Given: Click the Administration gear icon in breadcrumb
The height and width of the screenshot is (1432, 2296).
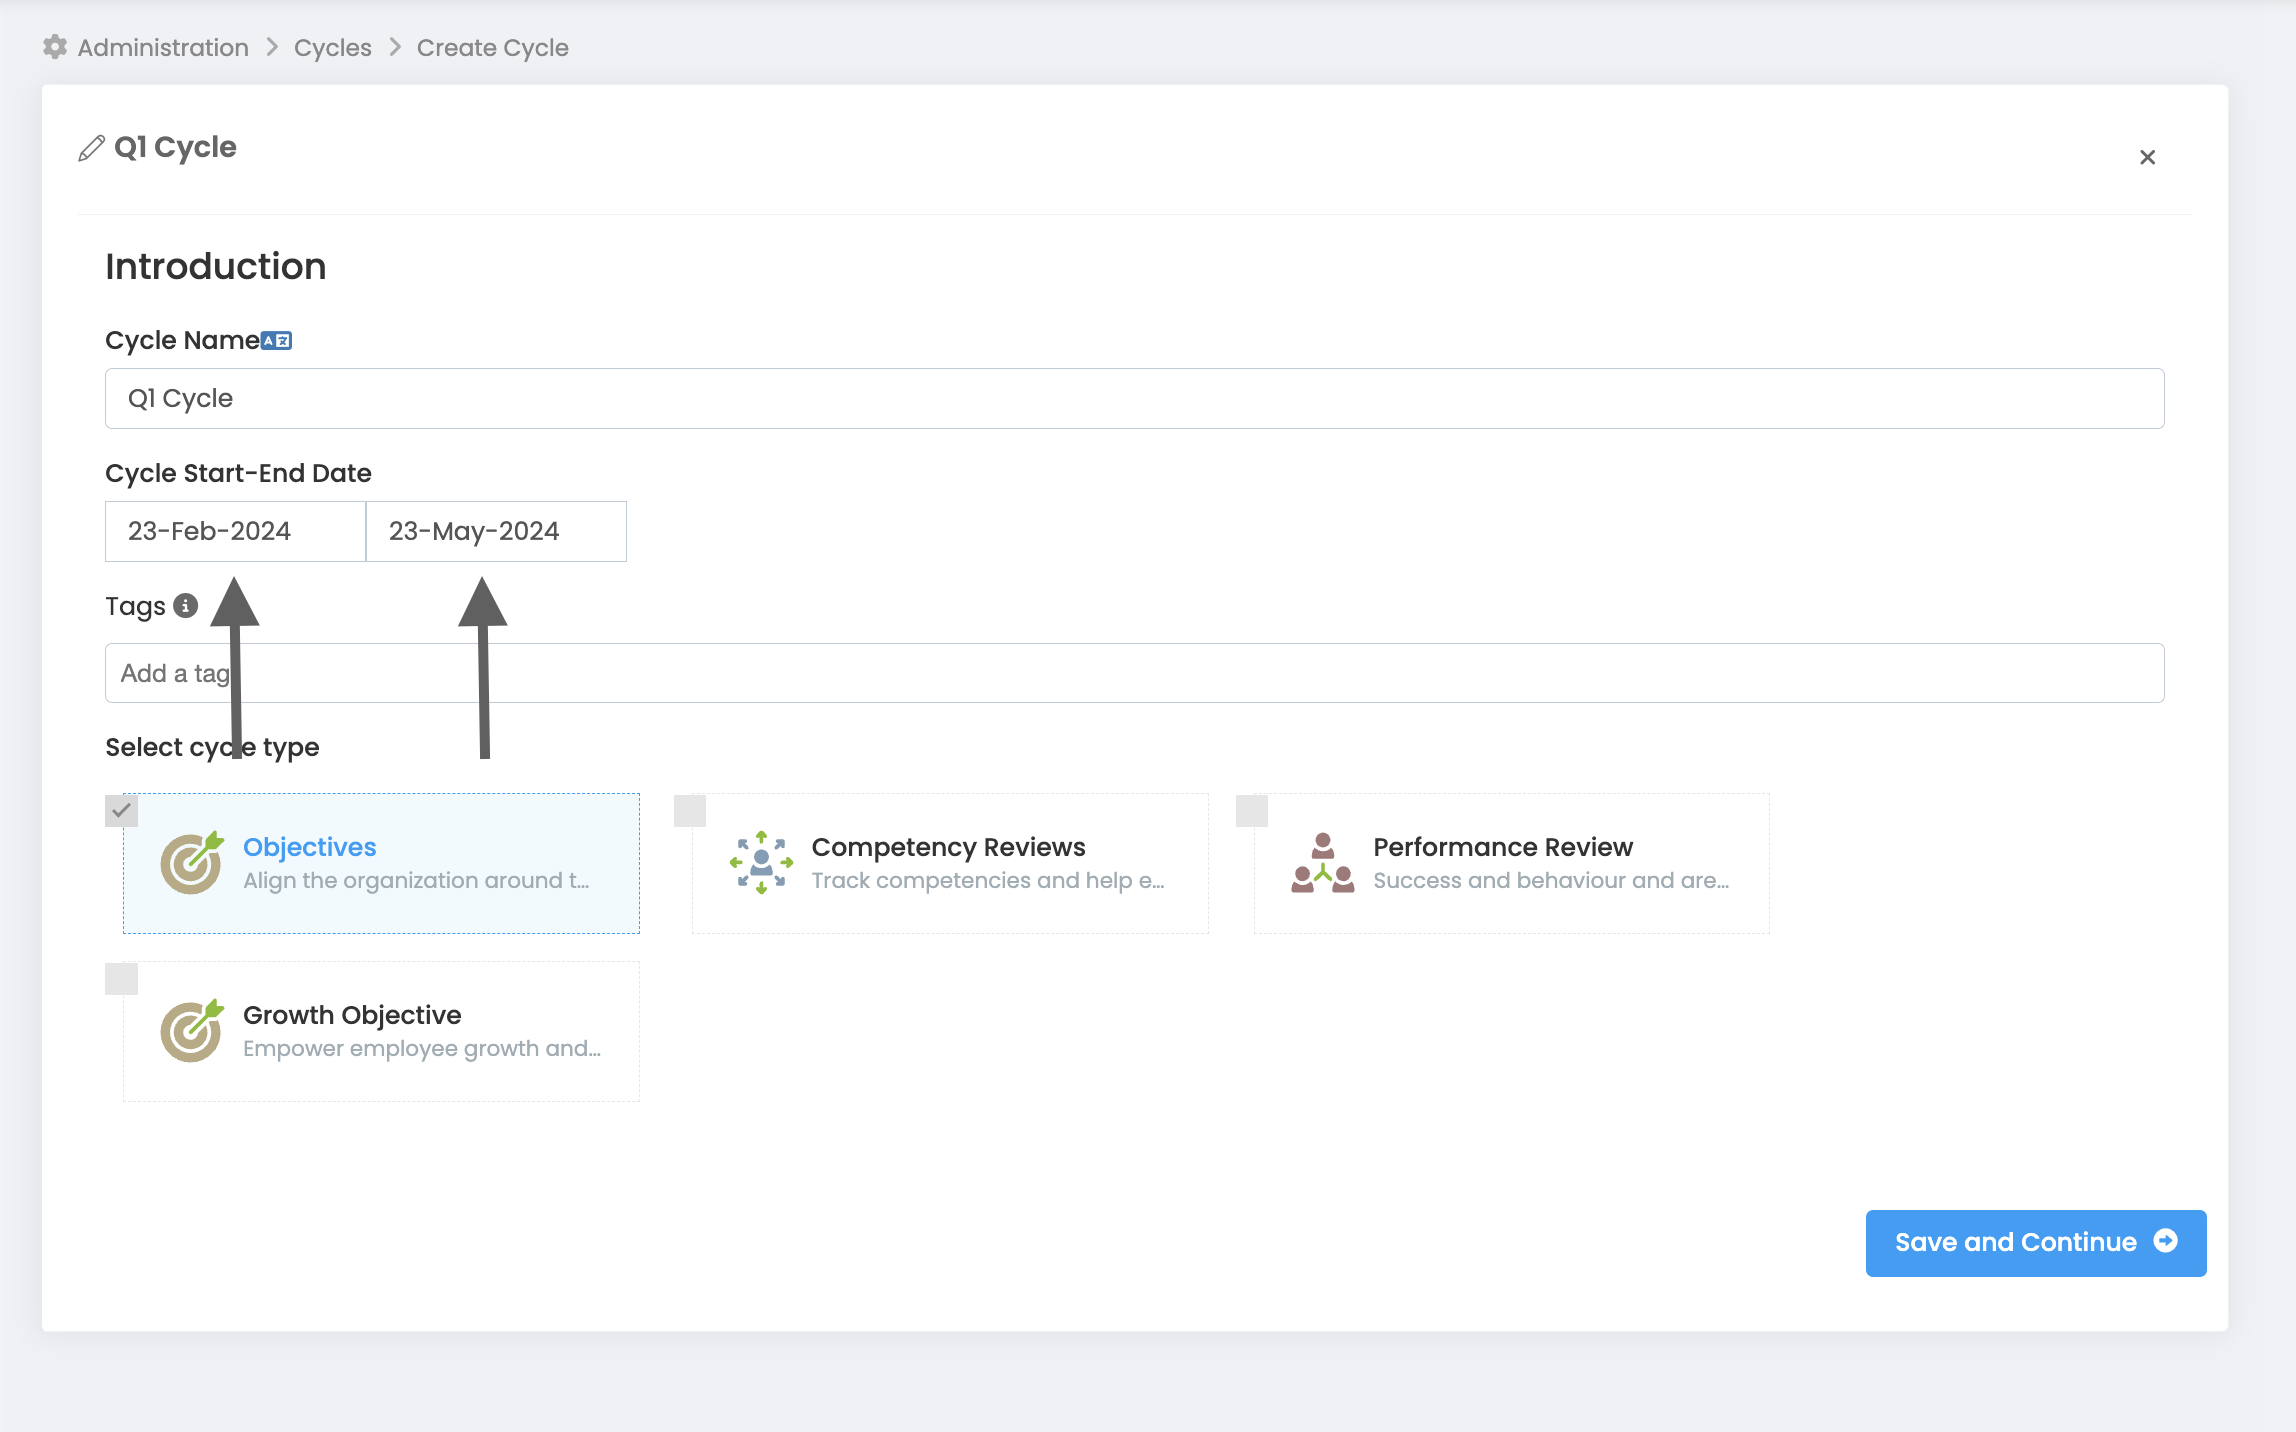Looking at the screenshot, I should (55, 47).
